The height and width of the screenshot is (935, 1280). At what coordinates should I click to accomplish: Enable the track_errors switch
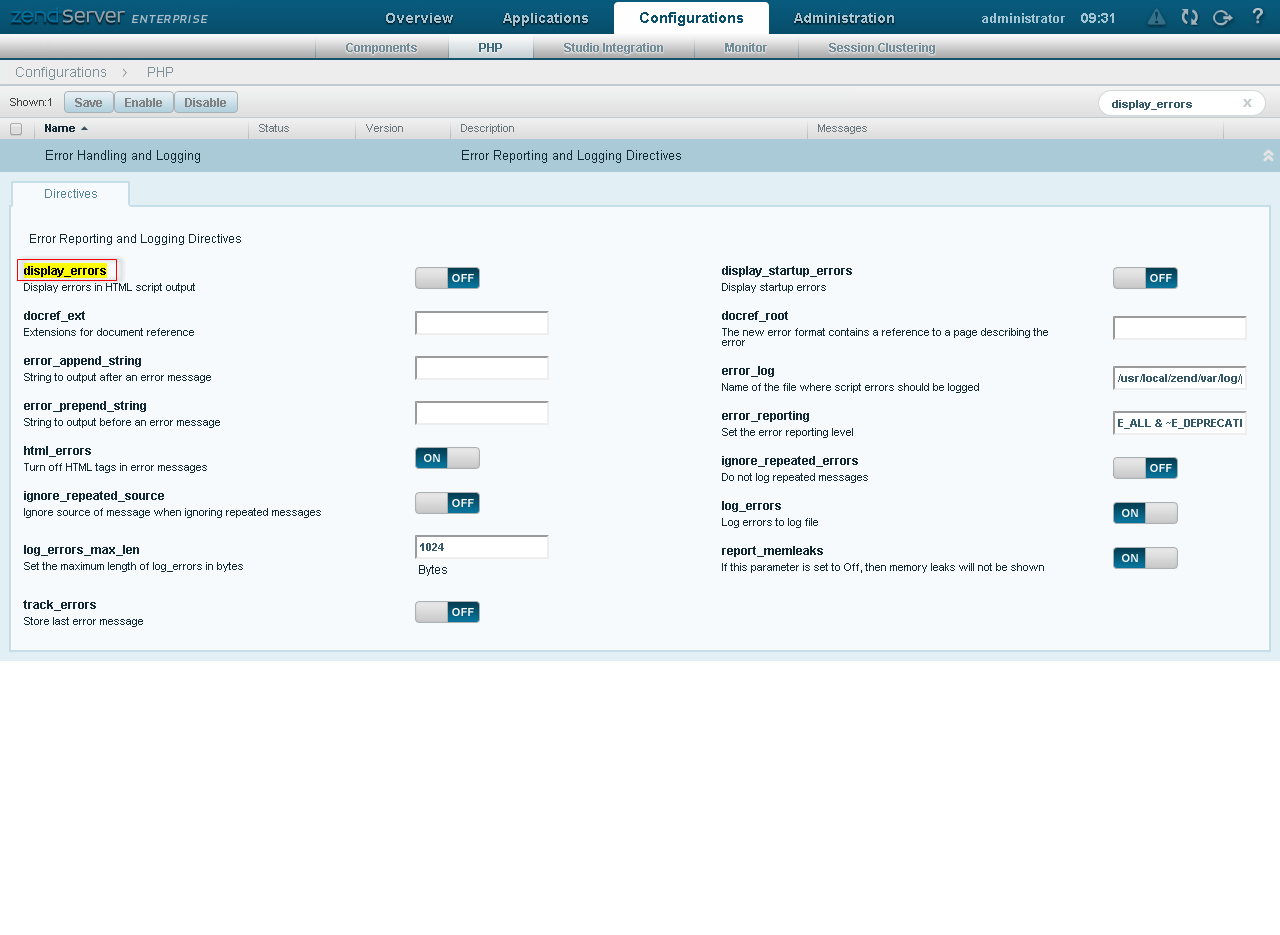point(447,612)
